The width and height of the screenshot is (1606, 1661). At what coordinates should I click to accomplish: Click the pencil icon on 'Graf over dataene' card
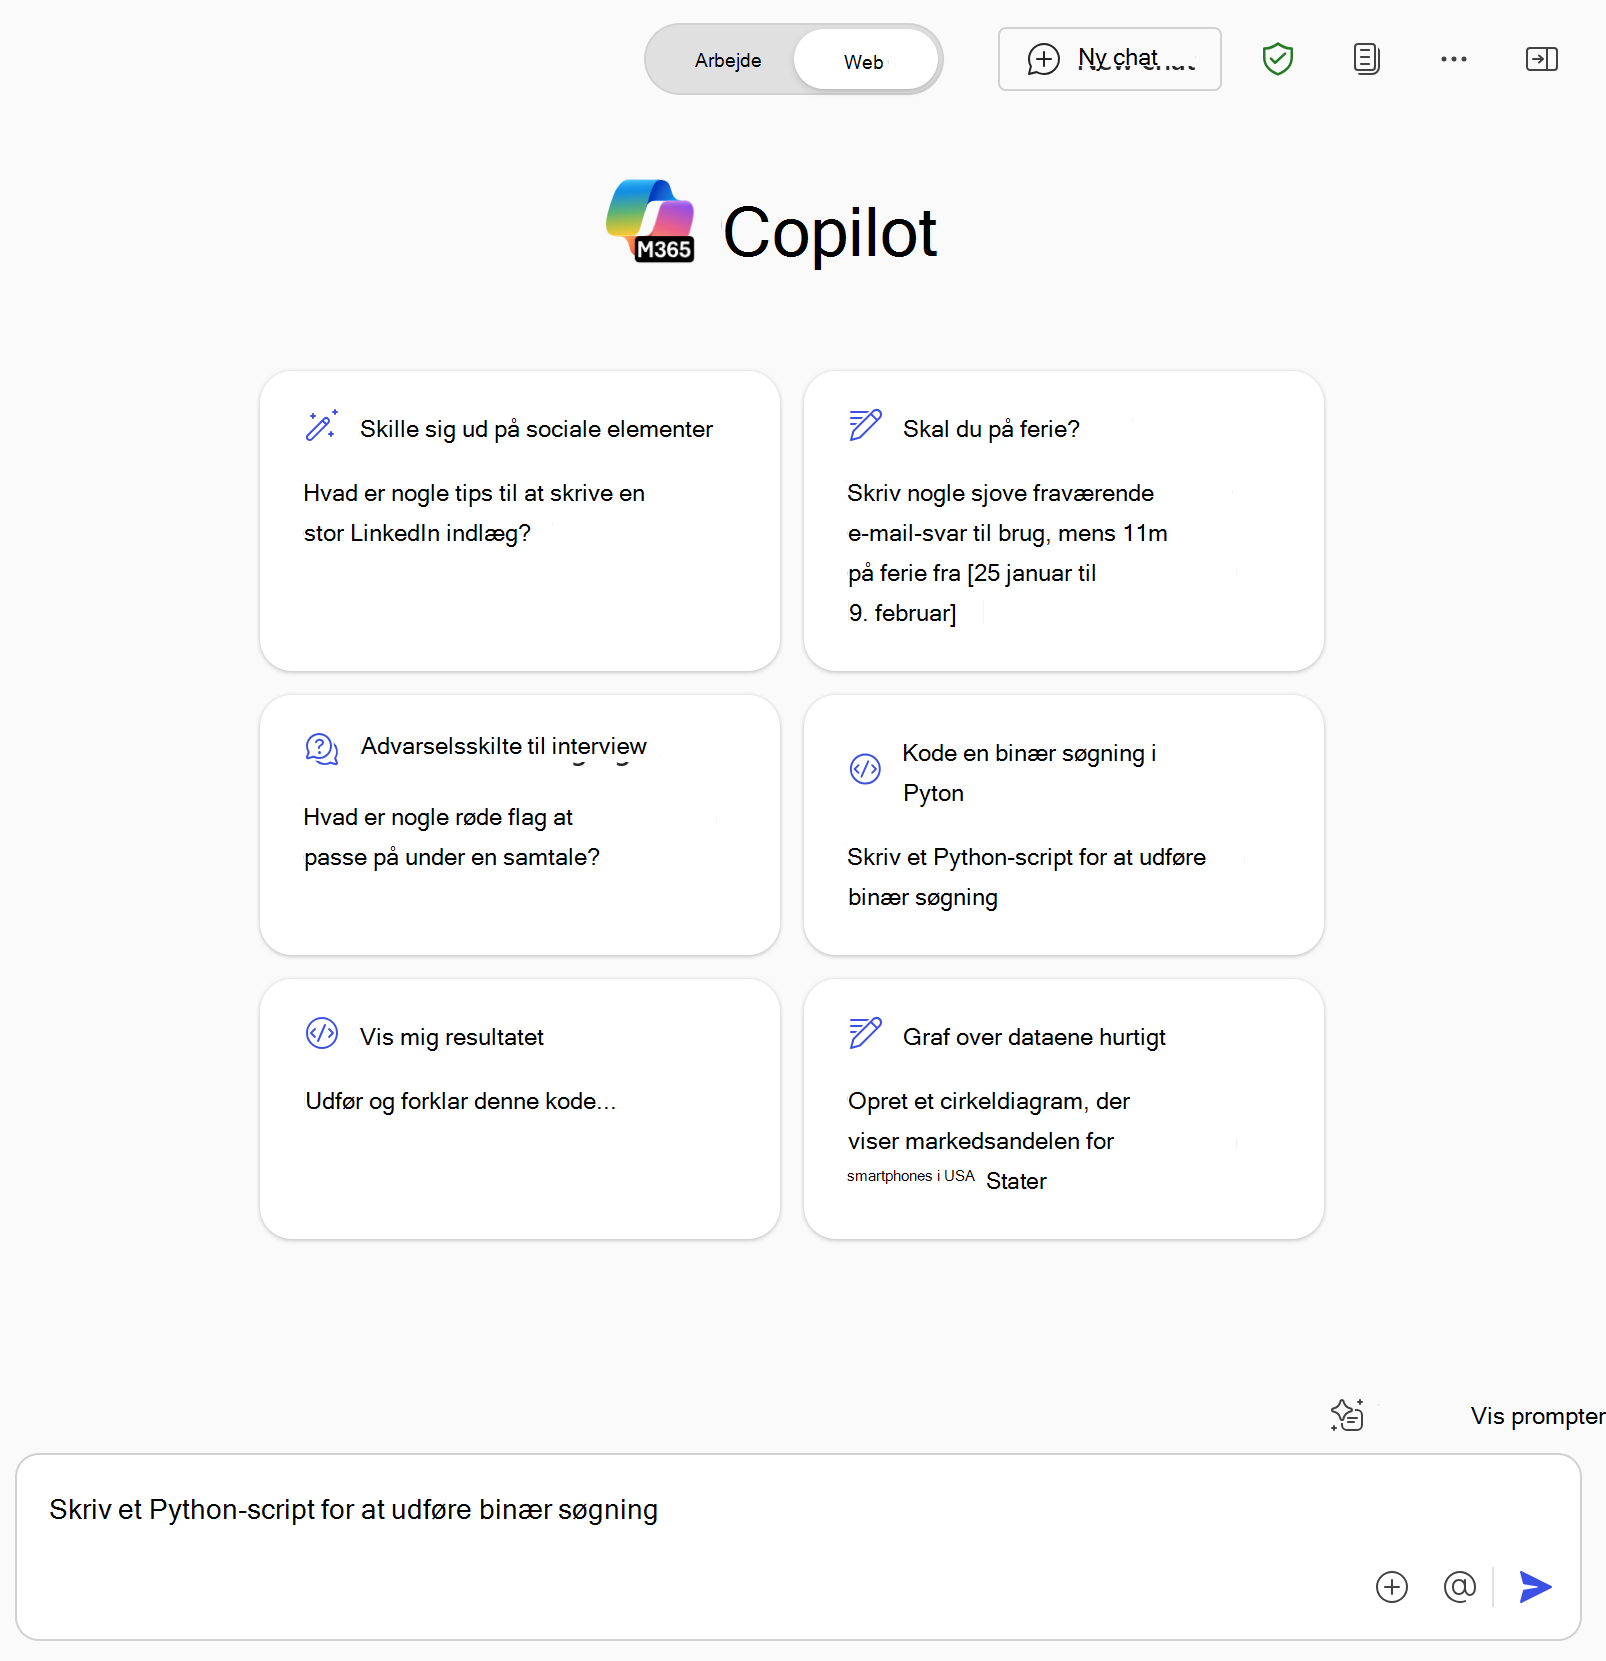click(865, 1033)
